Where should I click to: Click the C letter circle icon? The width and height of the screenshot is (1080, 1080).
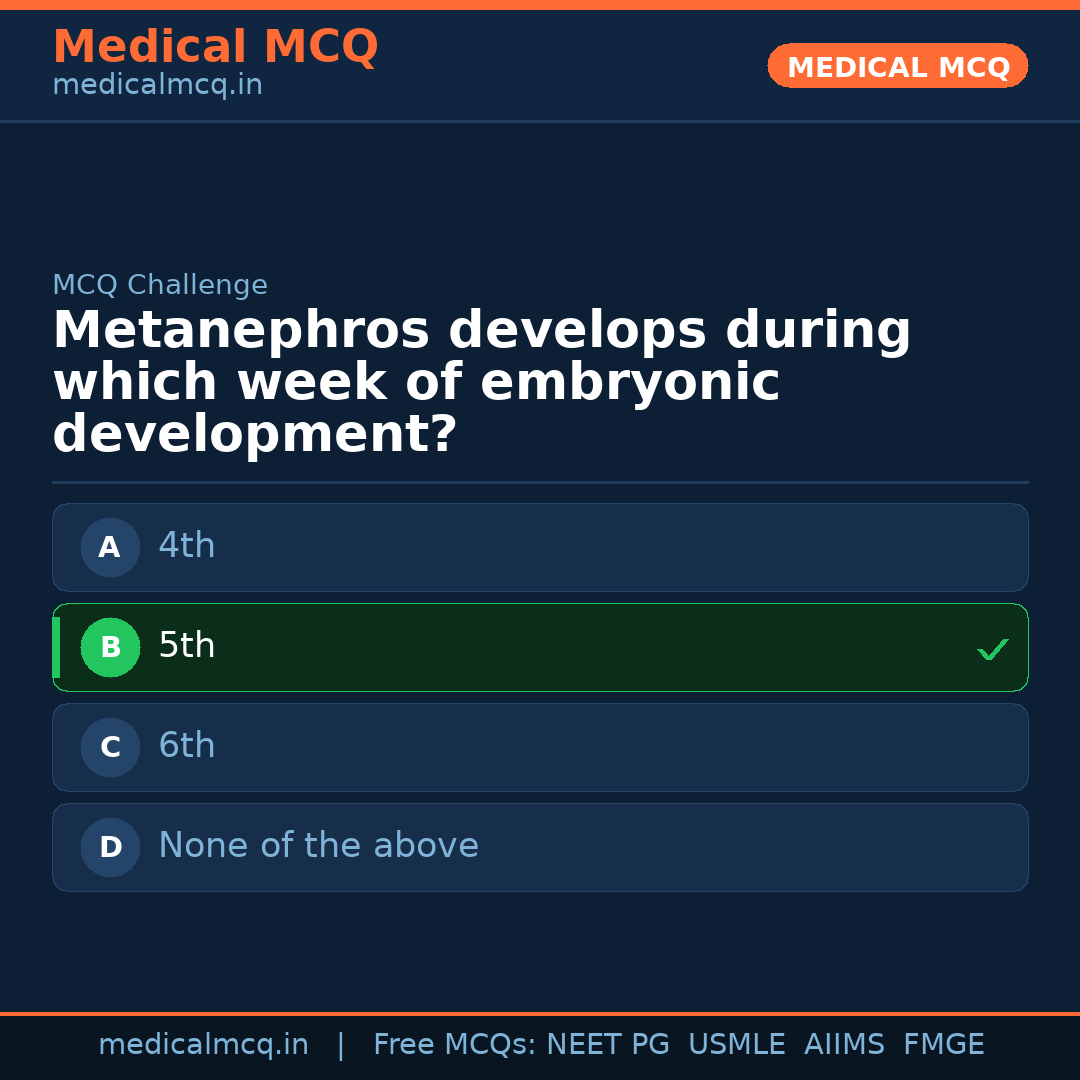click(110, 747)
